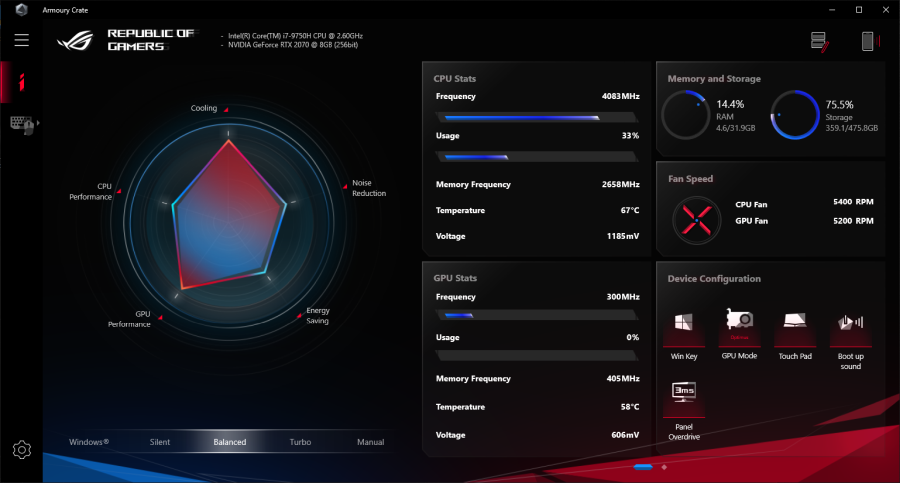Click the Energy Saving radar label
900x483 pixels.
[318, 315]
